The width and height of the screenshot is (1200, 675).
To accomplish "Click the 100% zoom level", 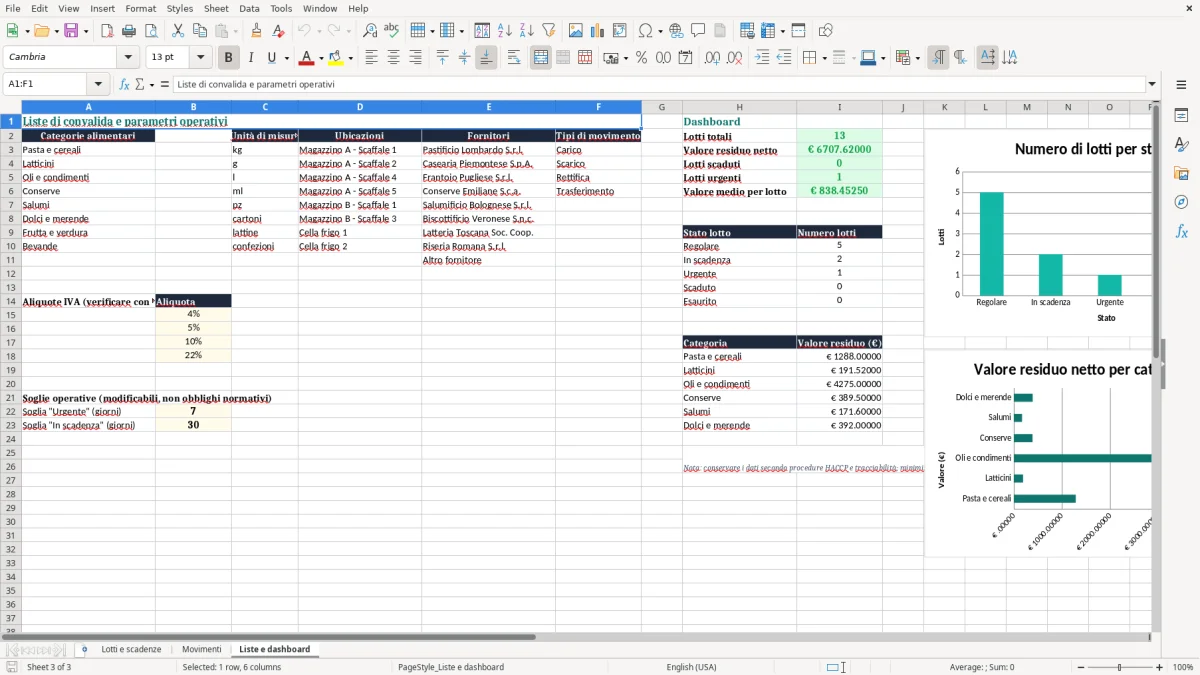I will pyautogui.click(x=1183, y=667).
